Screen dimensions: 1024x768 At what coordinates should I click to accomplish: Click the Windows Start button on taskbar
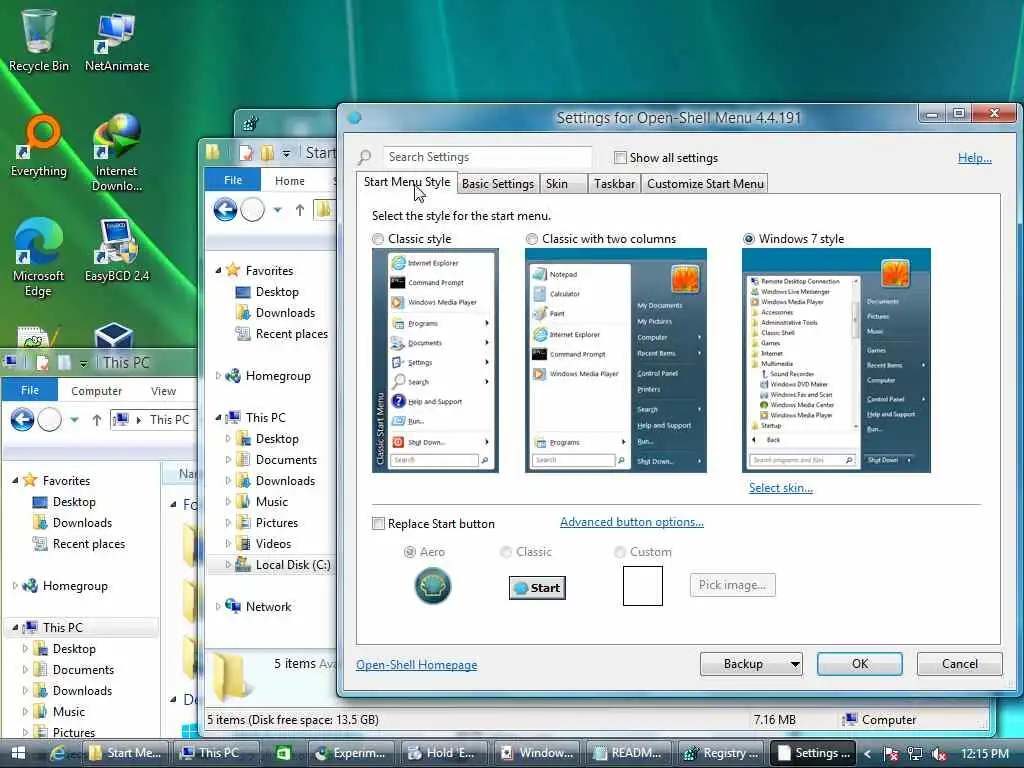(x=18, y=753)
